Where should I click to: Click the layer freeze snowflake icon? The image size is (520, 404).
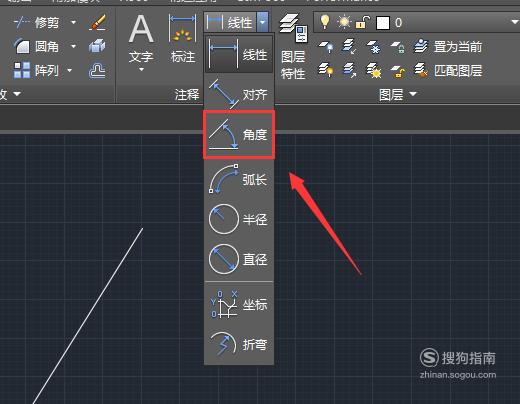[373, 46]
